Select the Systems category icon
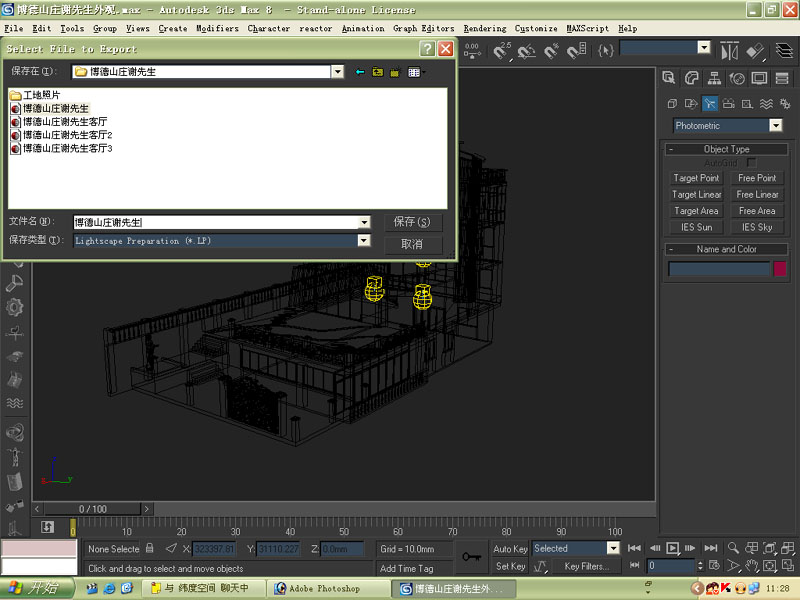The width and height of the screenshot is (800, 600). pos(785,104)
